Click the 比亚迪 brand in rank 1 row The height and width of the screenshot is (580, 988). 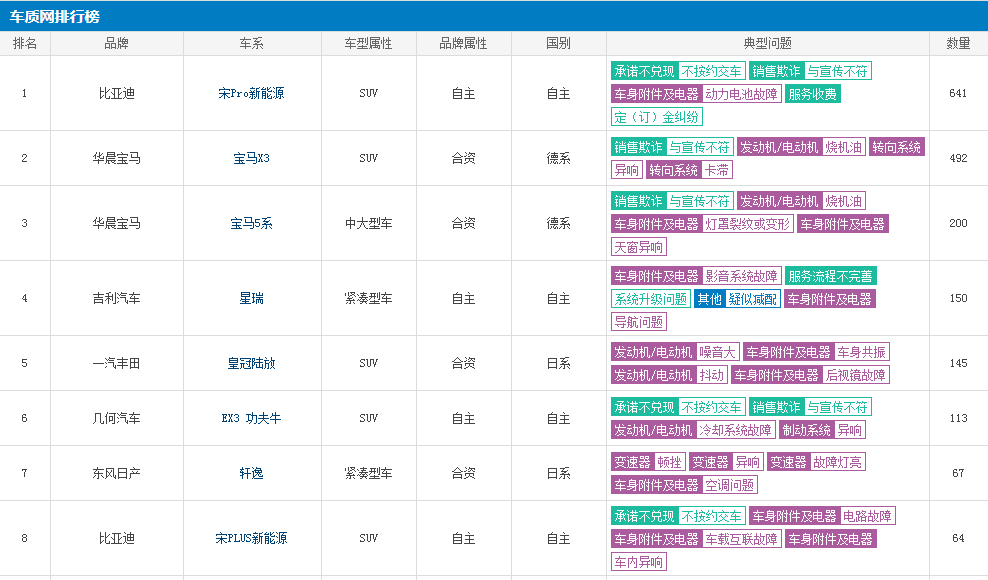tap(117, 93)
